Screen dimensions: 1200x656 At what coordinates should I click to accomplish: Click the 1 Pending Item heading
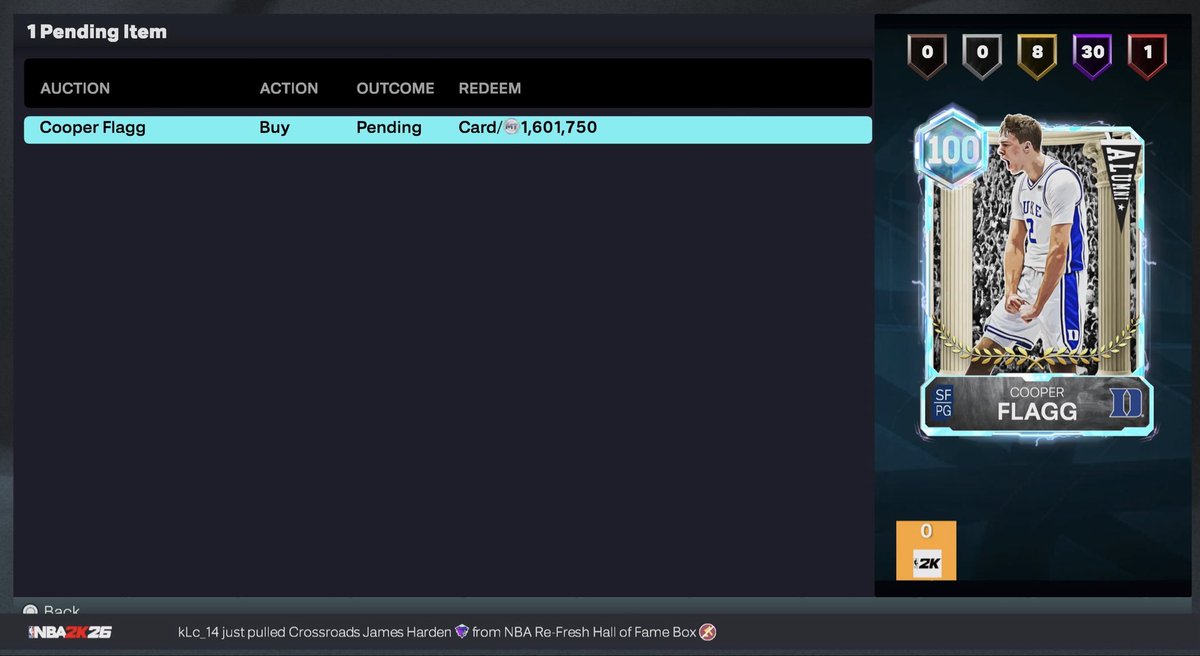click(x=97, y=32)
